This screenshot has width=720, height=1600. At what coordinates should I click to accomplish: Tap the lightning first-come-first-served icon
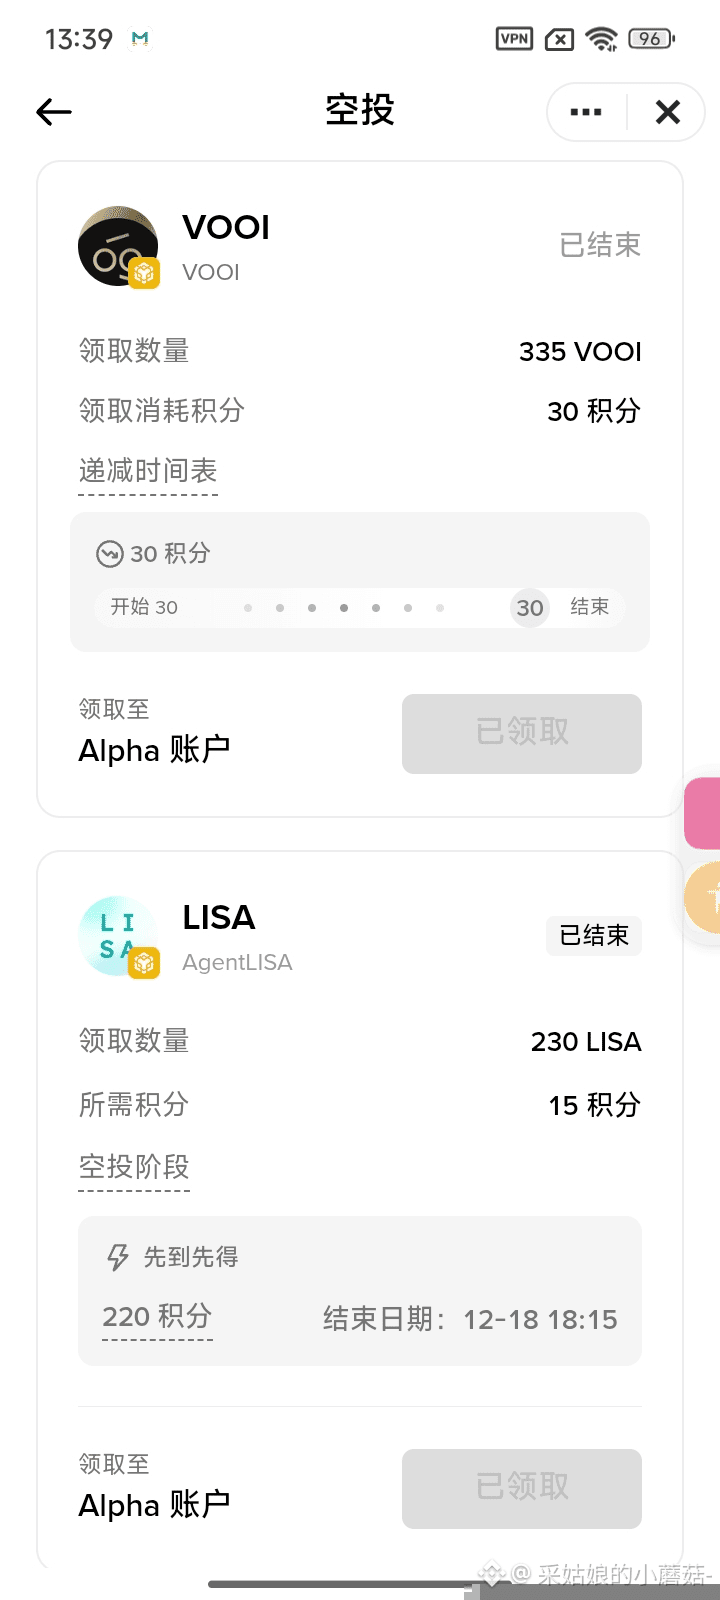118,1257
